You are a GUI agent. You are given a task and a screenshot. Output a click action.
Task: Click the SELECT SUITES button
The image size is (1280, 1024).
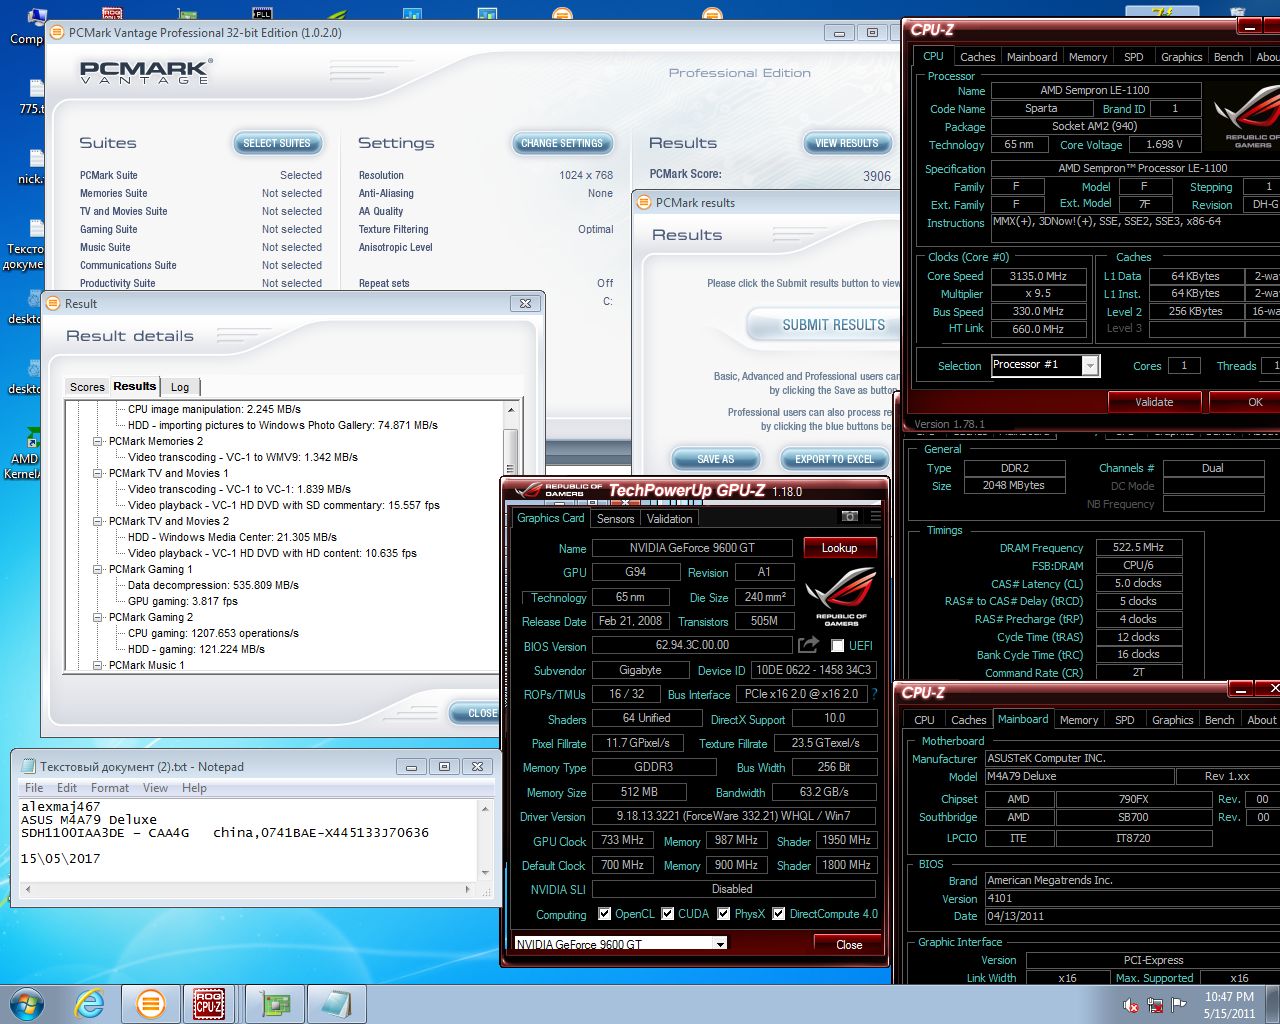pos(277,143)
